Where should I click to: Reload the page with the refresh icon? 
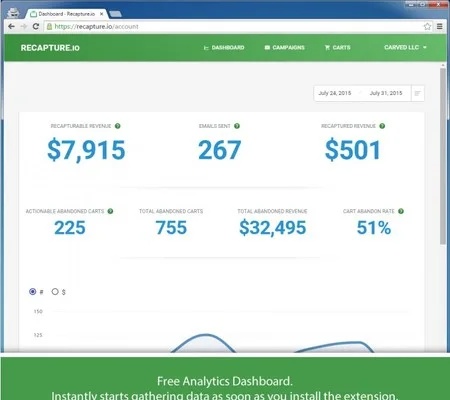[x=36, y=26]
